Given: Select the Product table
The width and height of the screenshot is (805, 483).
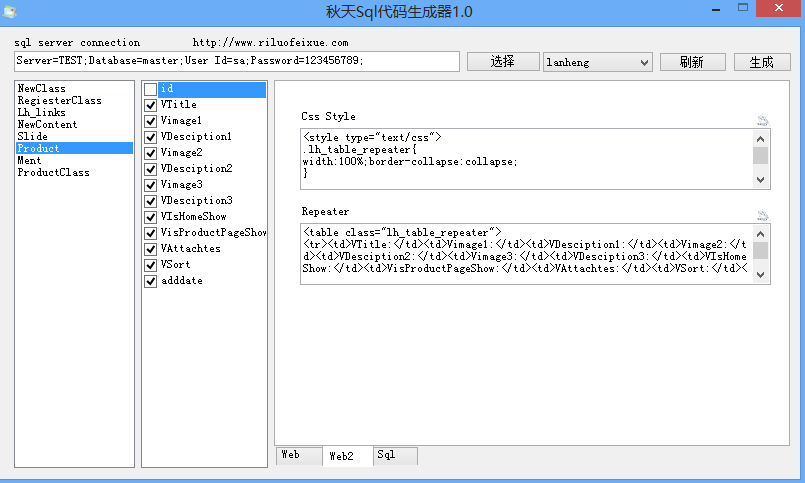Looking at the screenshot, I should [x=74, y=148].
